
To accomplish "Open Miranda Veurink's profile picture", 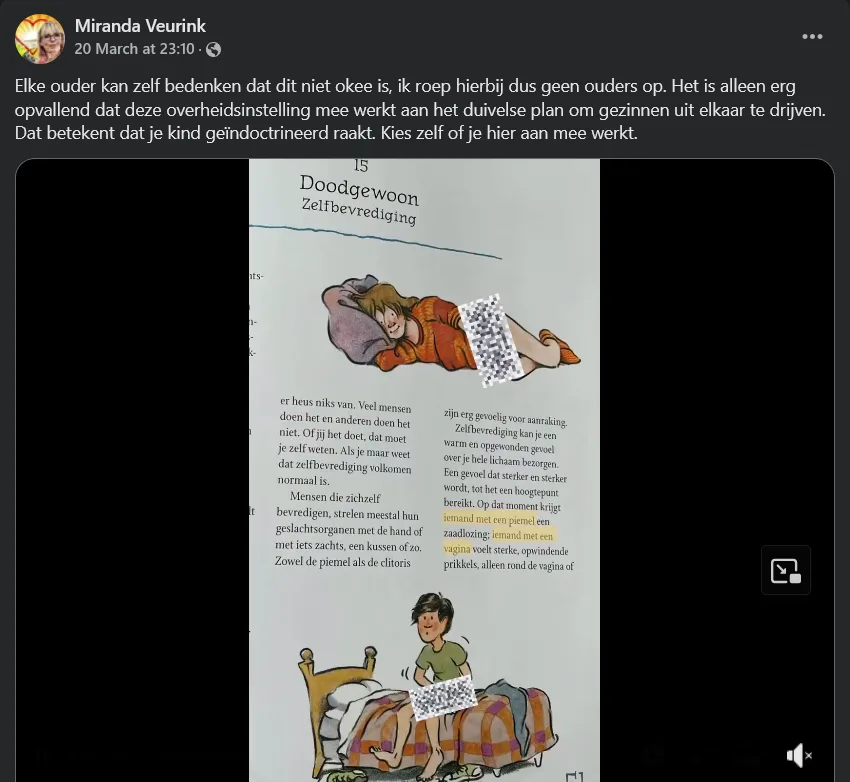I will (x=40, y=38).
